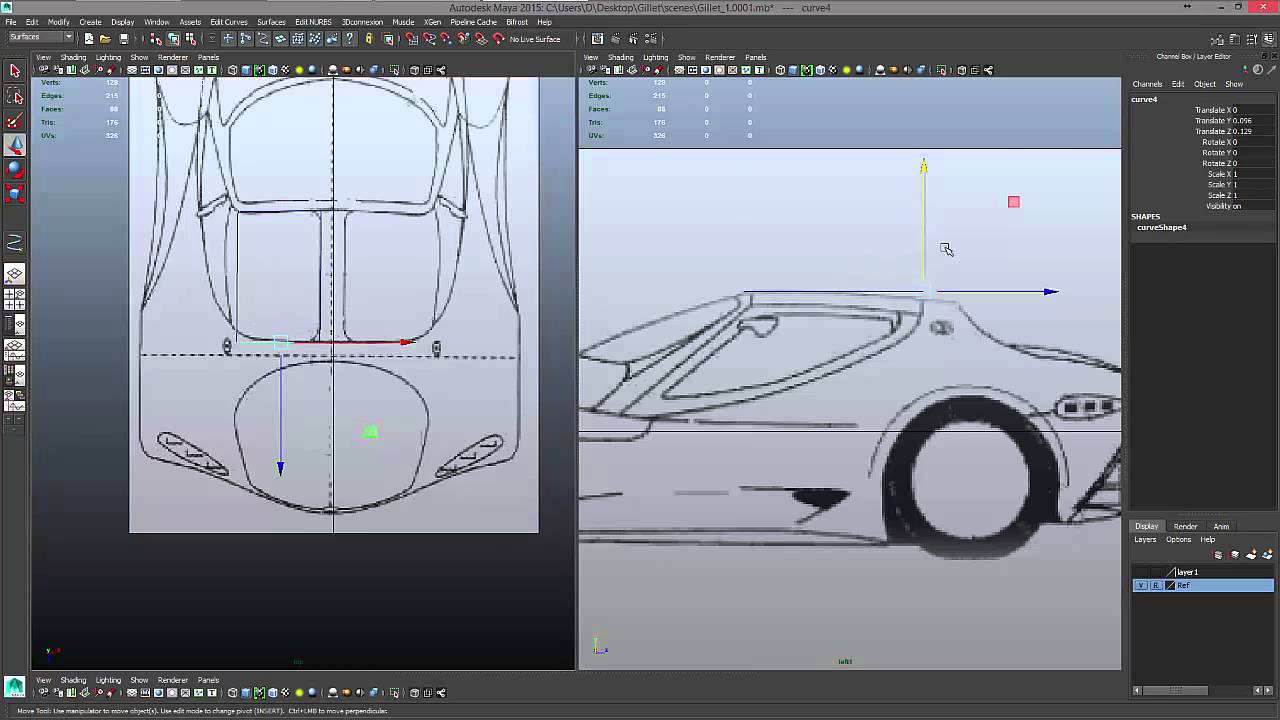Image resolution: width=1280 pixels, height=720 pixels.
Task: Click the question mark help icon
Action: [349, 39]
